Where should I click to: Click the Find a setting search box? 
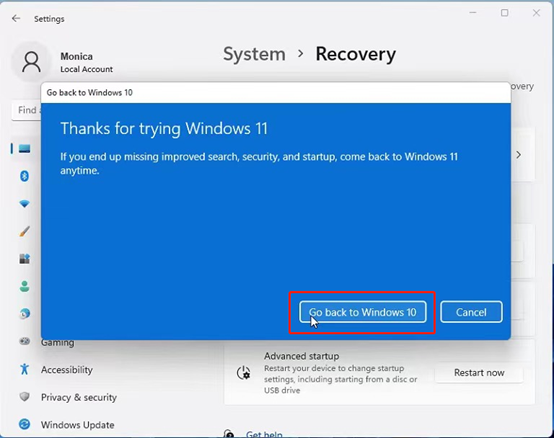(x=27, y=110)
